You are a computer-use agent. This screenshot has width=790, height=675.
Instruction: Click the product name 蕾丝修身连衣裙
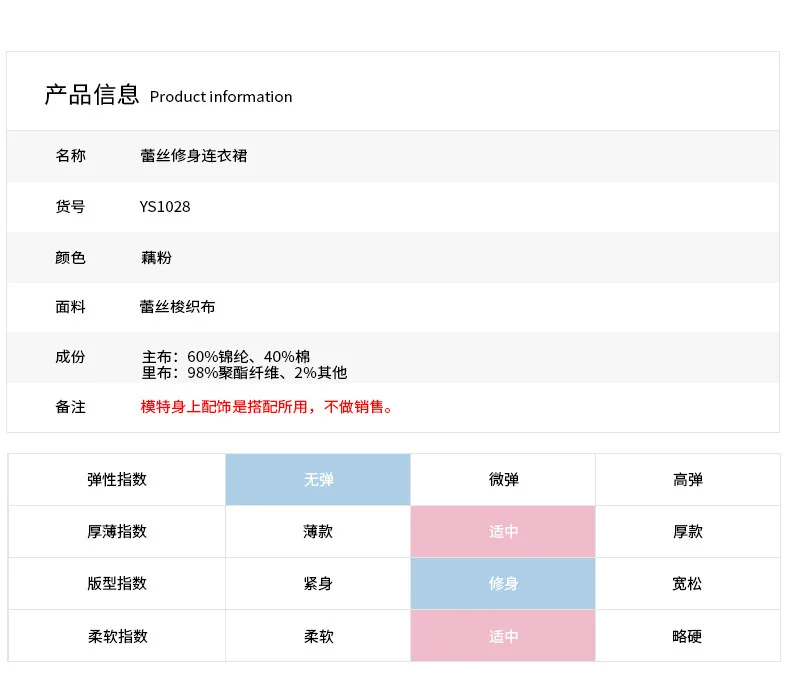tap(194, 156)
